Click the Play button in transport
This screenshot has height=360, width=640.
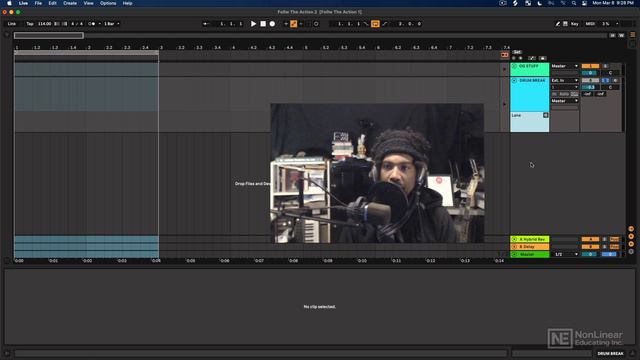coord(253,24)
